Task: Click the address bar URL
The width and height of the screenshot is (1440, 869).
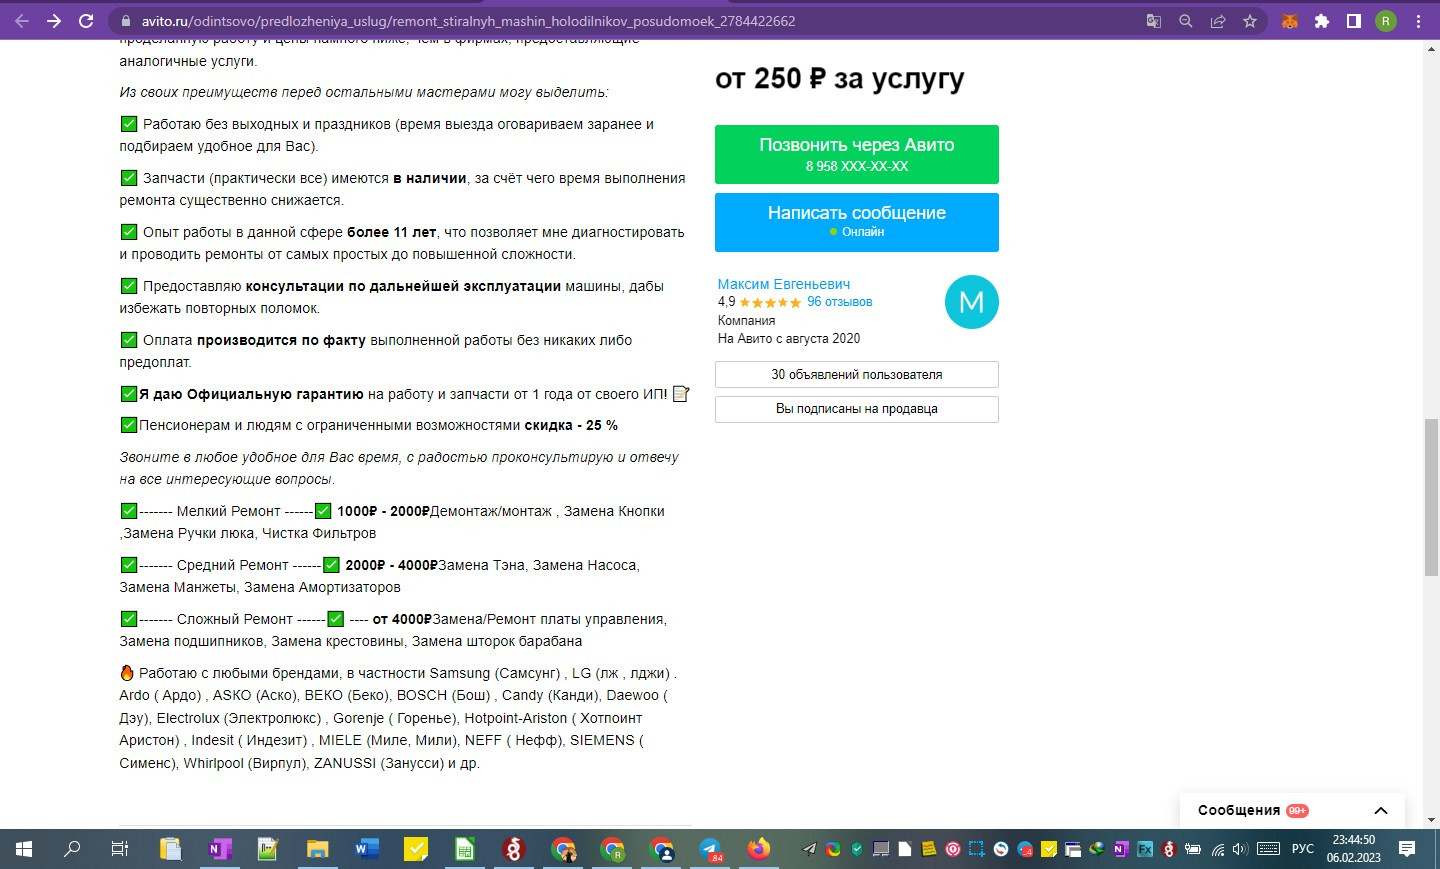Action: [468, 21]
